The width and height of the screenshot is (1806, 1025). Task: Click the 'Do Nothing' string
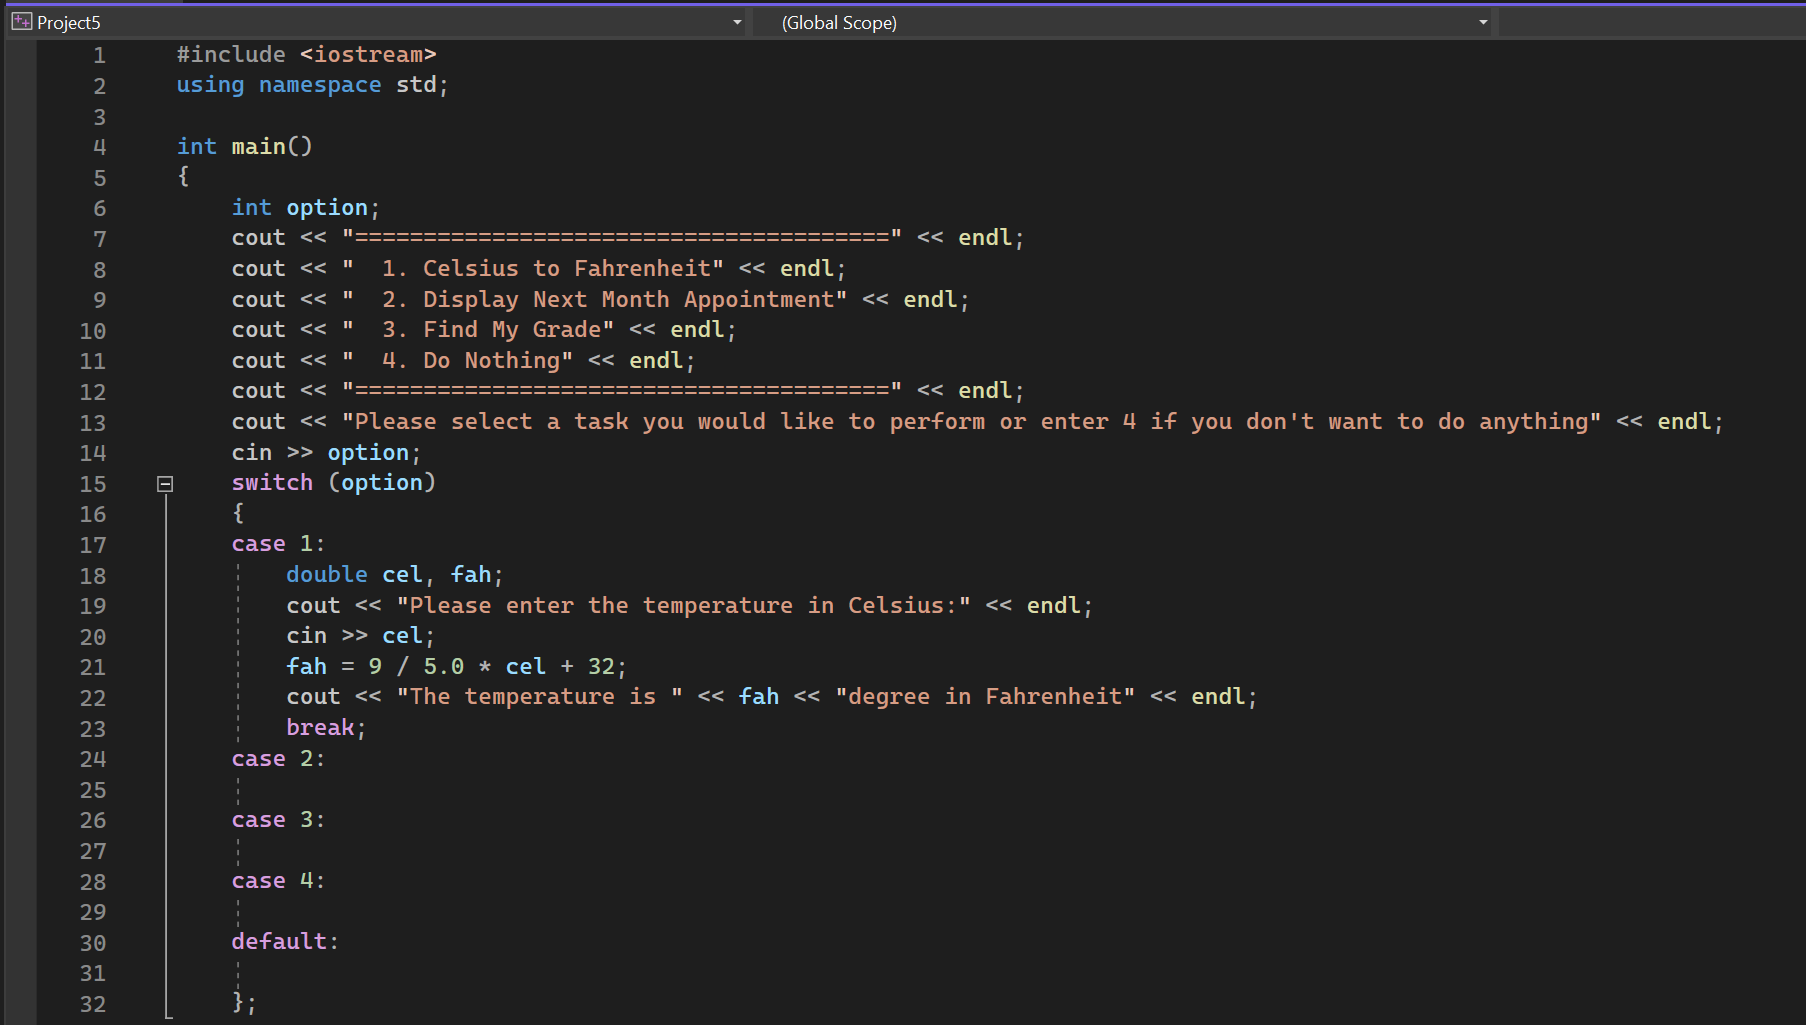(458, 361)
